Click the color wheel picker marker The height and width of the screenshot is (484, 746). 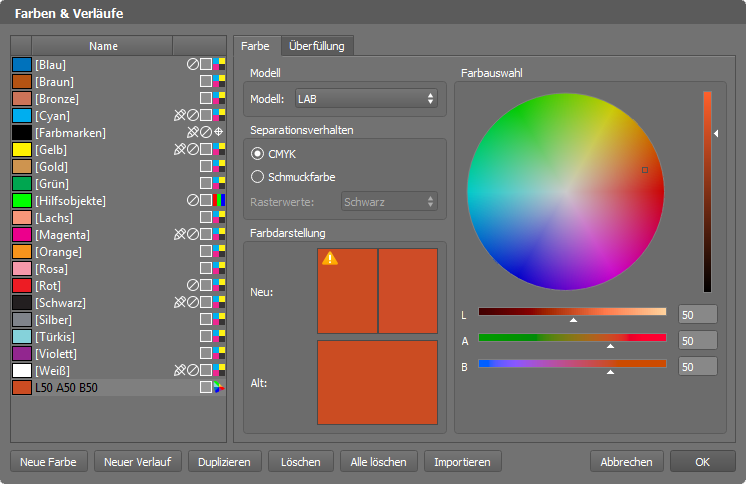(x=645, y=170)
